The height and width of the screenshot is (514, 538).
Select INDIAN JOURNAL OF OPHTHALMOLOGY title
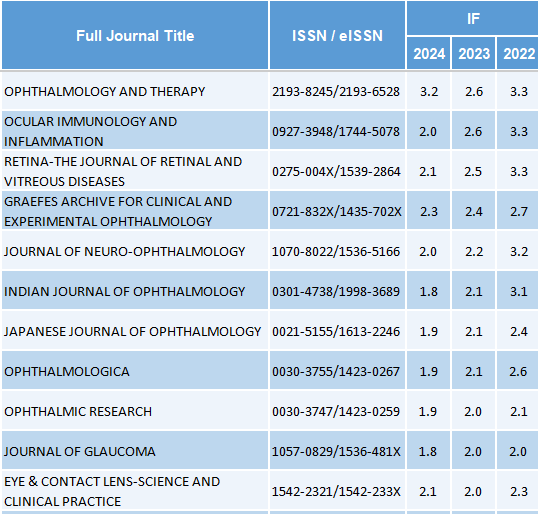coord(125,292)
